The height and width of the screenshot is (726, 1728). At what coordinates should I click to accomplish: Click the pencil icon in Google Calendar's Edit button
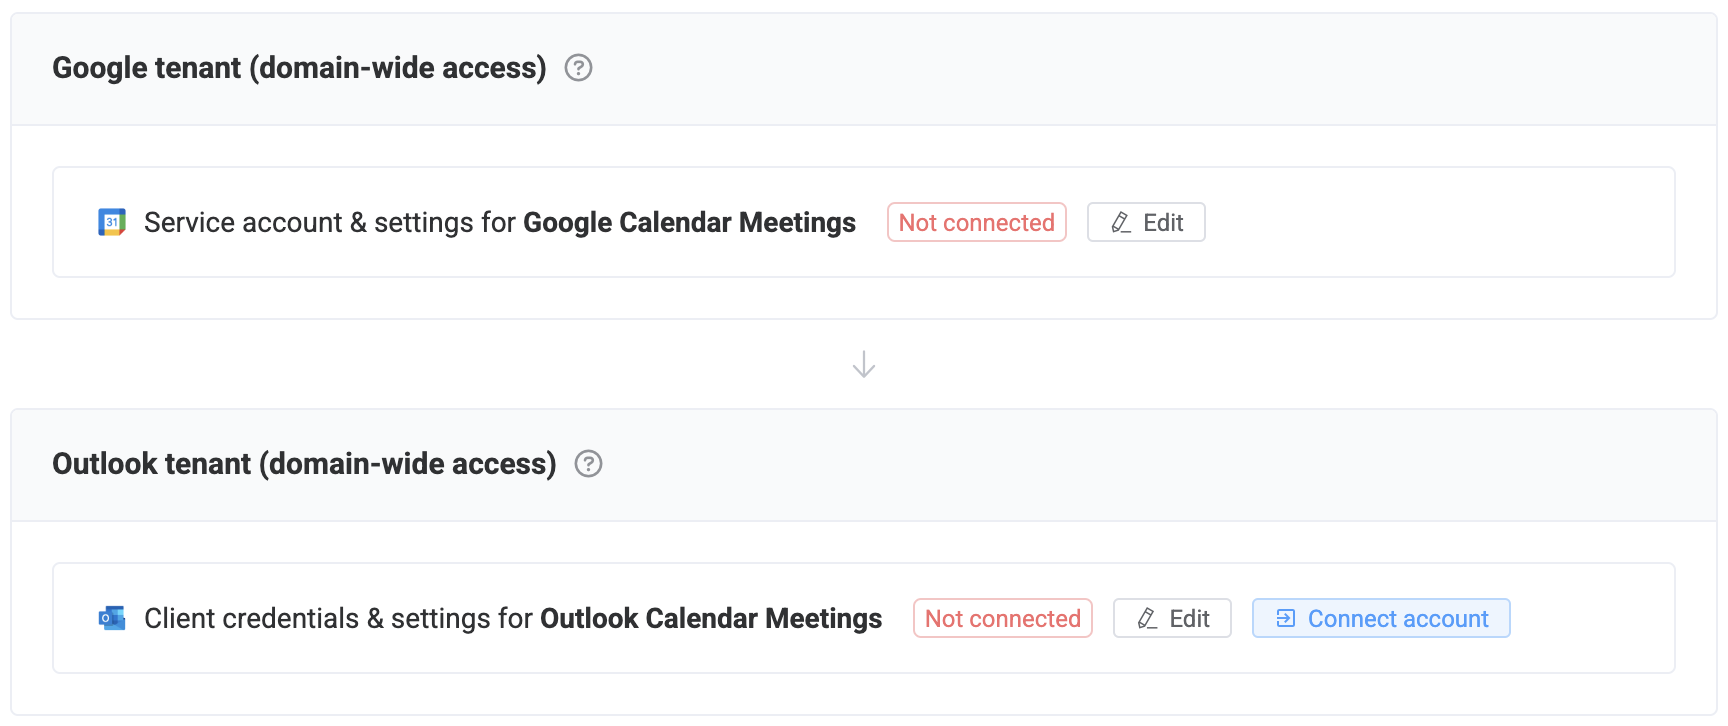pos(1121,223)
